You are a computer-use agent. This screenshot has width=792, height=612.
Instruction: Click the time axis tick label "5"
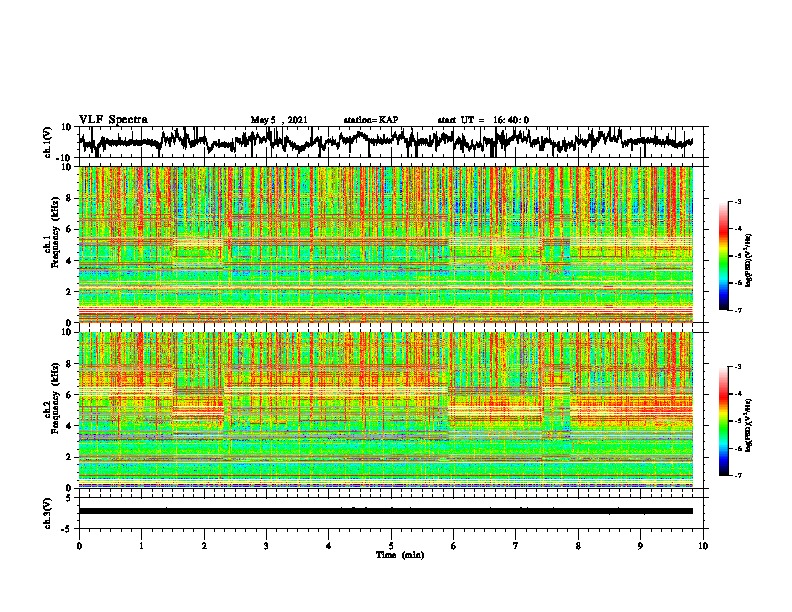coord(391,546)
